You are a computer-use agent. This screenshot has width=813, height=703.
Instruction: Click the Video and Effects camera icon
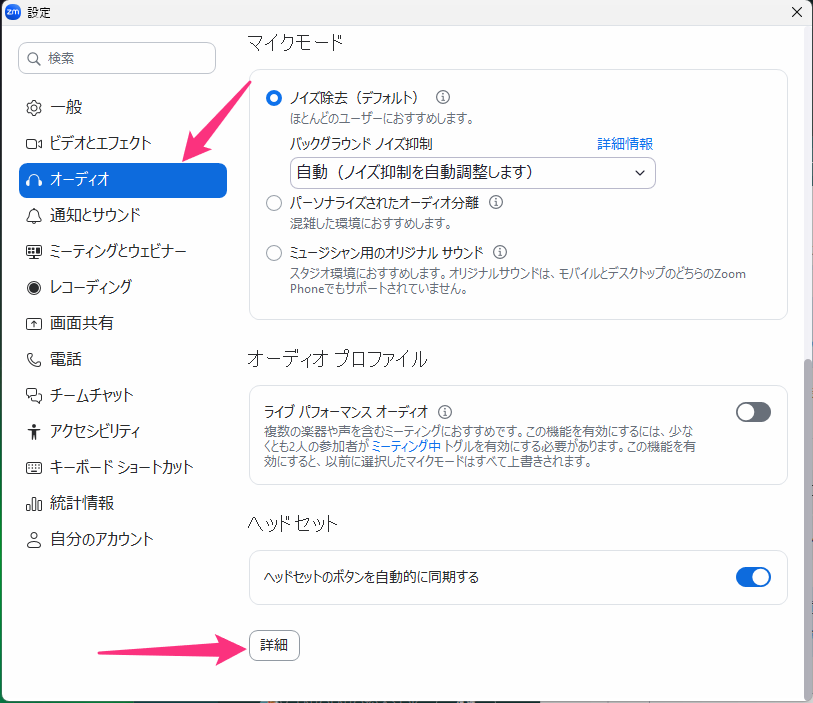pos(34,143)
